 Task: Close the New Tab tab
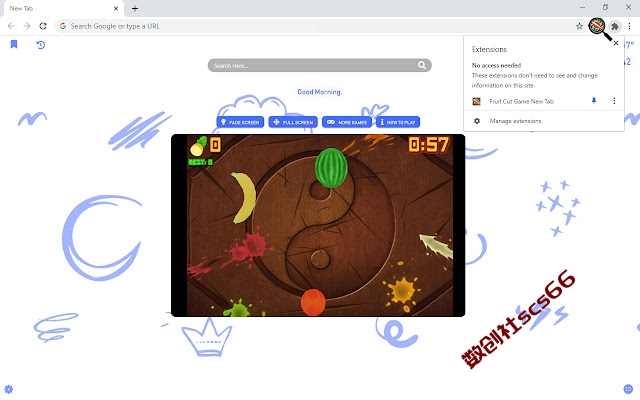click(116, 8)
